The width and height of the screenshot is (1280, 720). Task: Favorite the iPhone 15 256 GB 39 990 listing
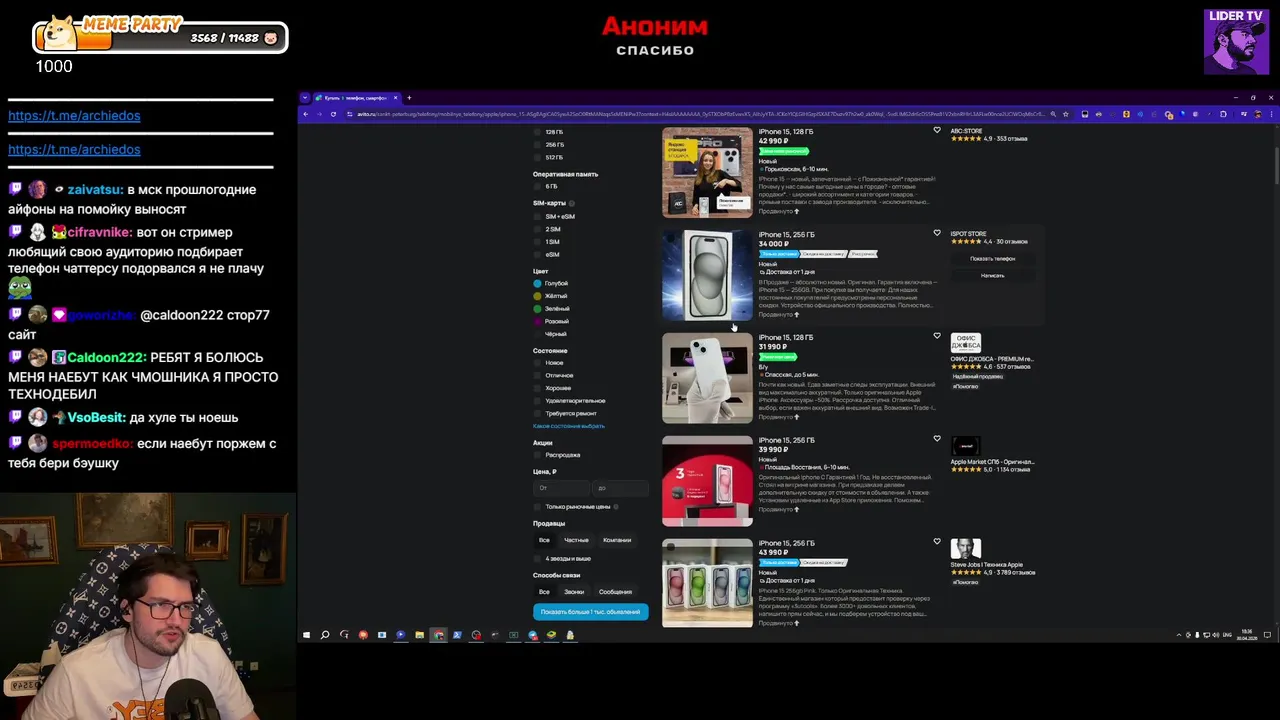[x=937, y=439]
